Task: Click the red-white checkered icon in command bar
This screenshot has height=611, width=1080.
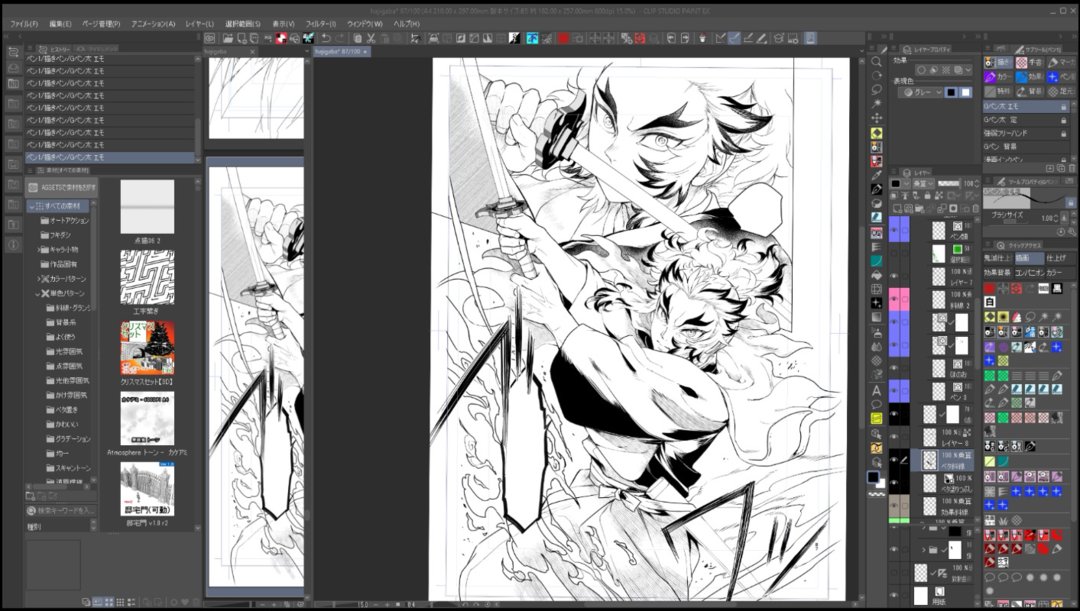Action: (281, 39)
